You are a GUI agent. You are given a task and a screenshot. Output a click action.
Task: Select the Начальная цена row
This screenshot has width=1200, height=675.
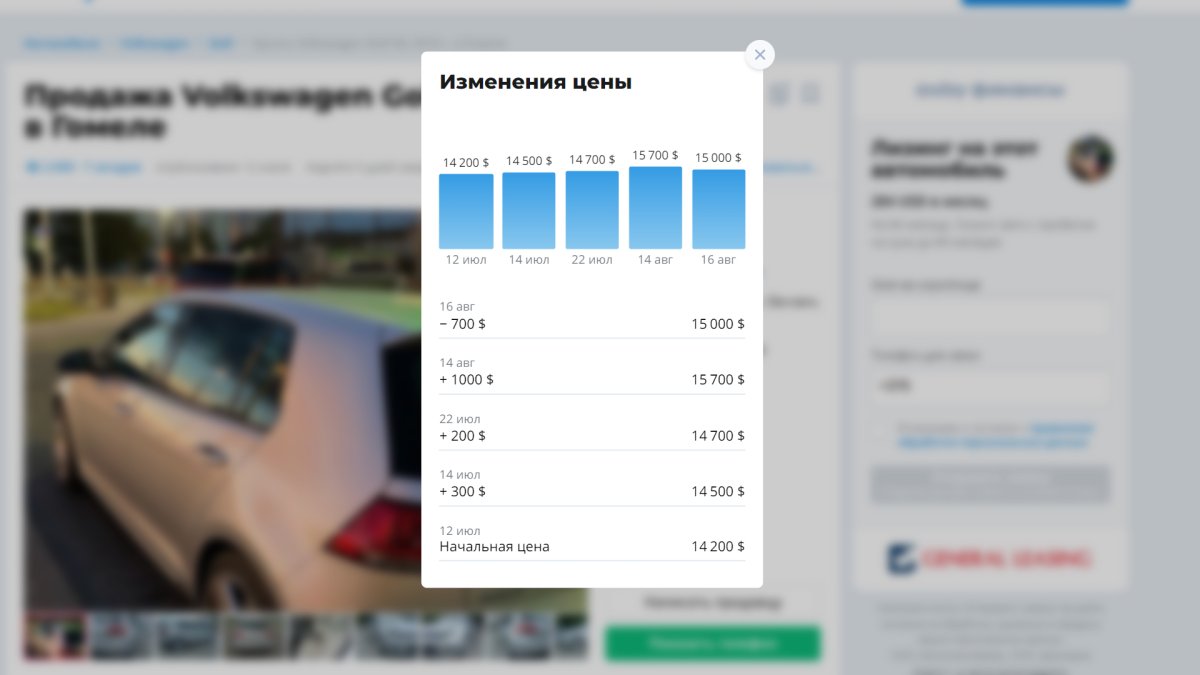pos(592,539)
